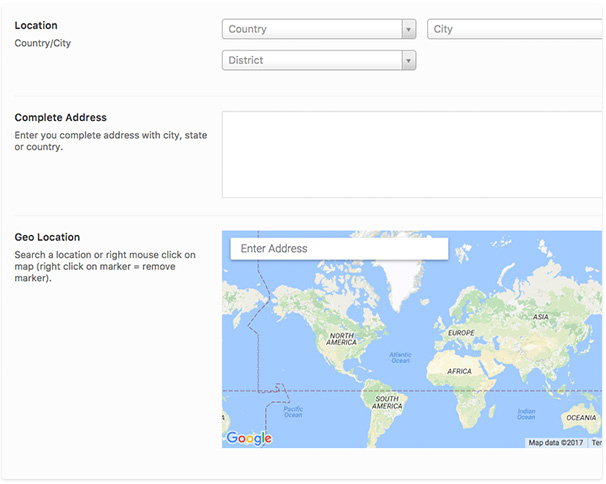606x484 pixels.
Task: Select Oceania on the map
Action: [x=581, y=418]
